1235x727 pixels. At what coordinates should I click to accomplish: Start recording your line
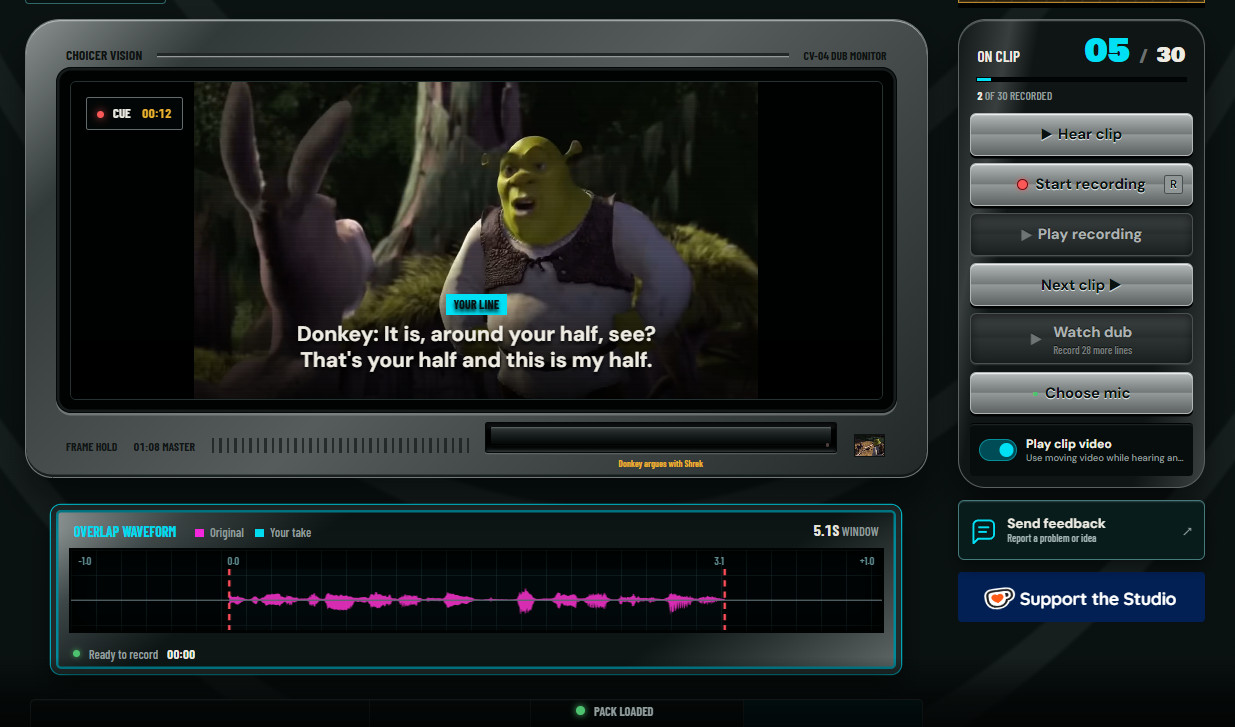[x=1081, y=184]
